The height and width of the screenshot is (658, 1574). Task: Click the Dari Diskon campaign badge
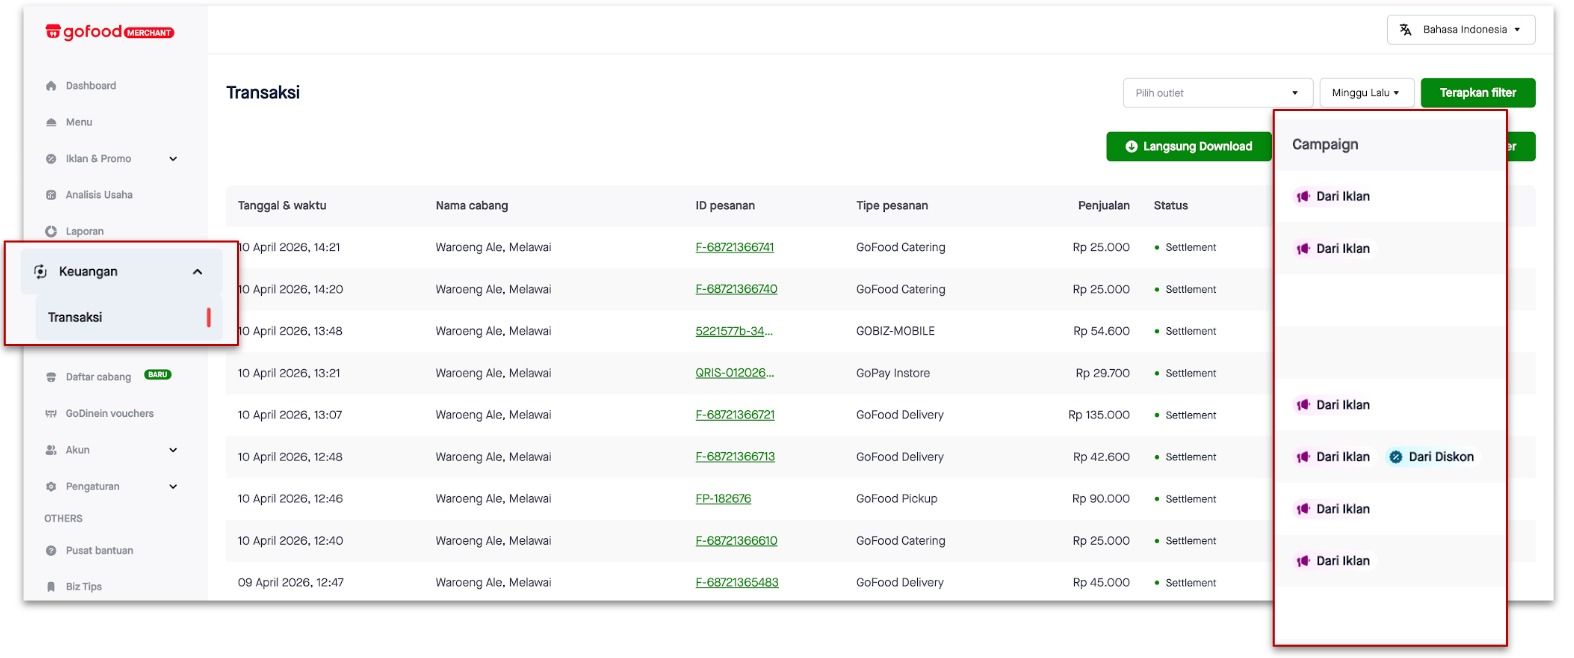click(x=1431, y=457)
